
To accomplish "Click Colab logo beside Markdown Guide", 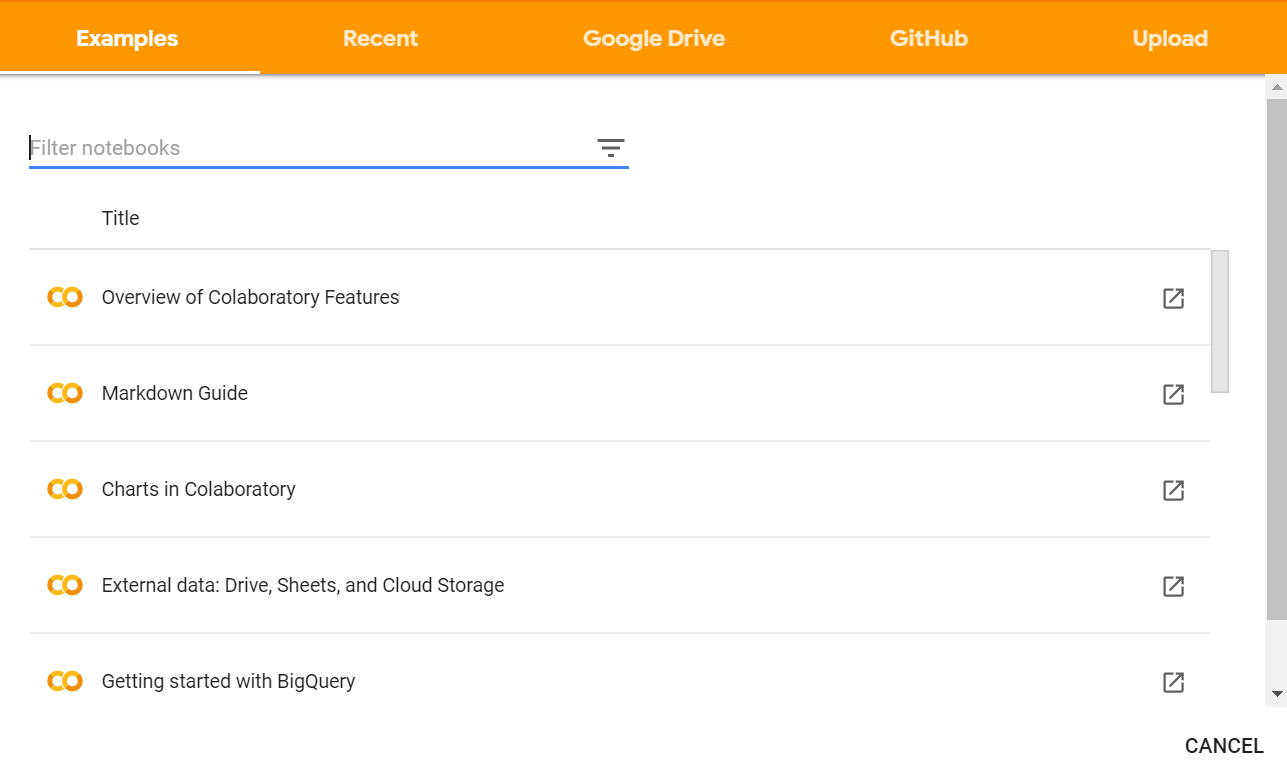I will tap(65, 393).
